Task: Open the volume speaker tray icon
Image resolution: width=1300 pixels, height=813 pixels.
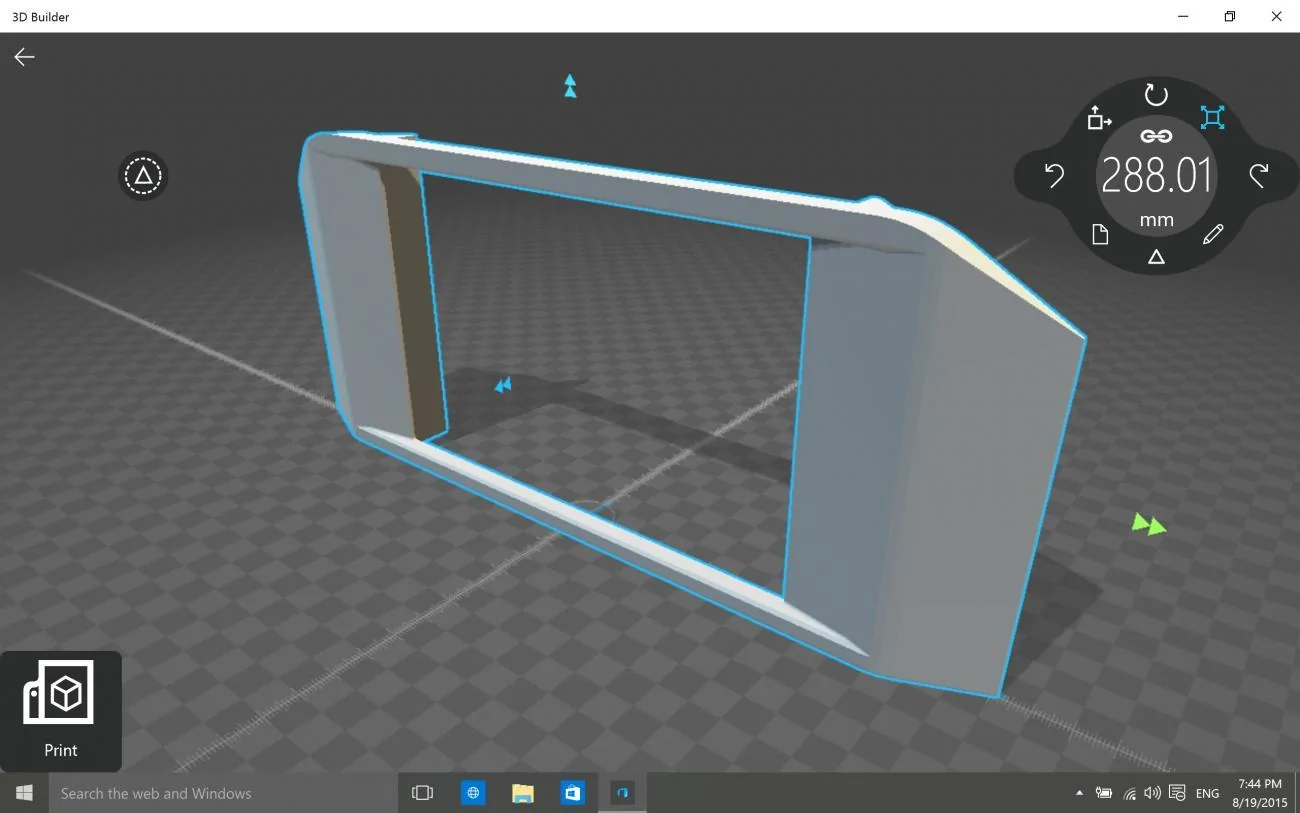Action: tap(1152, 793)
